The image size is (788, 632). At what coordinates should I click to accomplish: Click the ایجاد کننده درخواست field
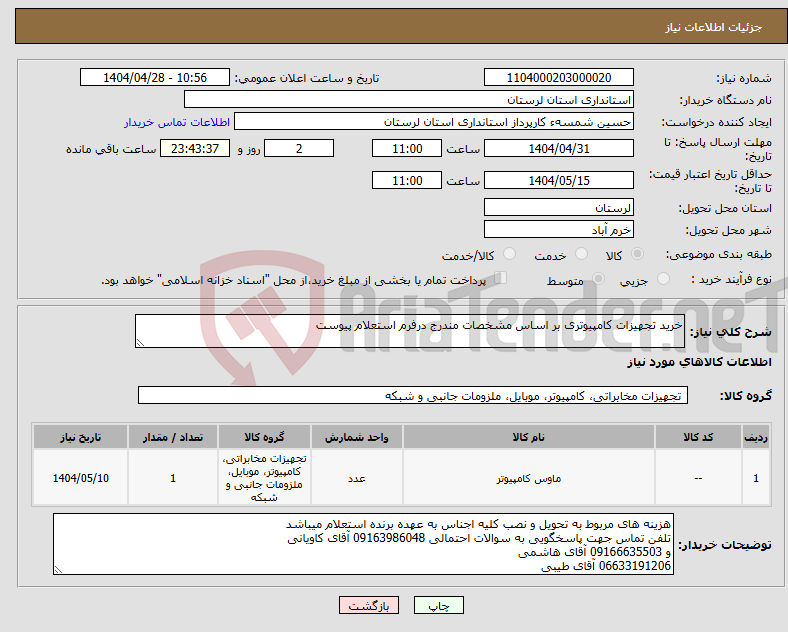(x=434, y=122)
